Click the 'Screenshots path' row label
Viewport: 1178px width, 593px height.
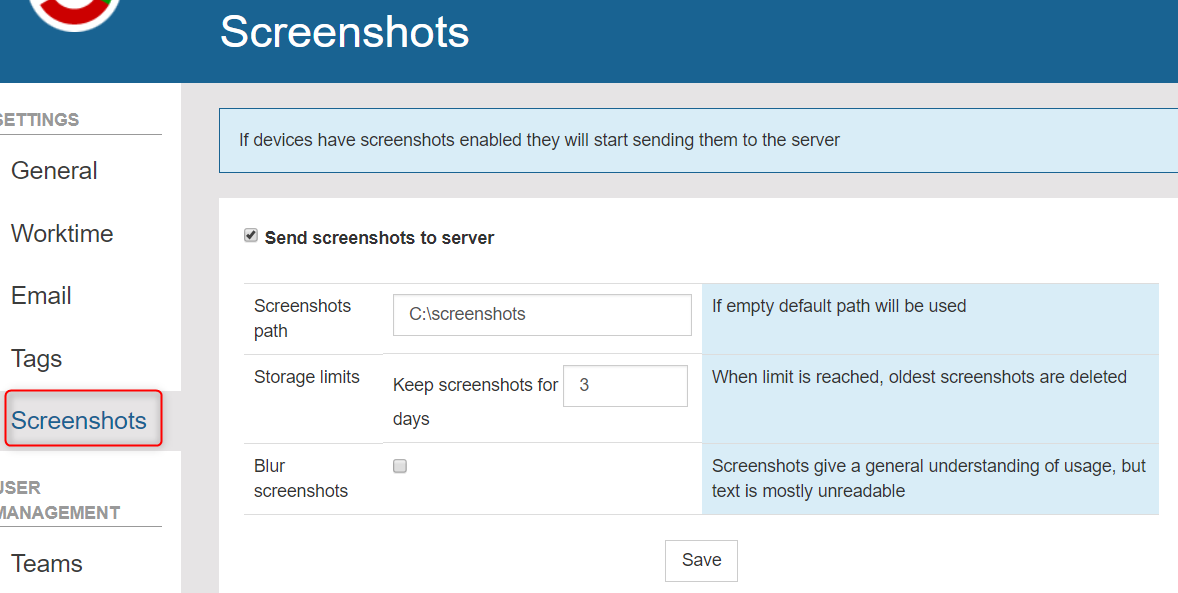[302, 318]
